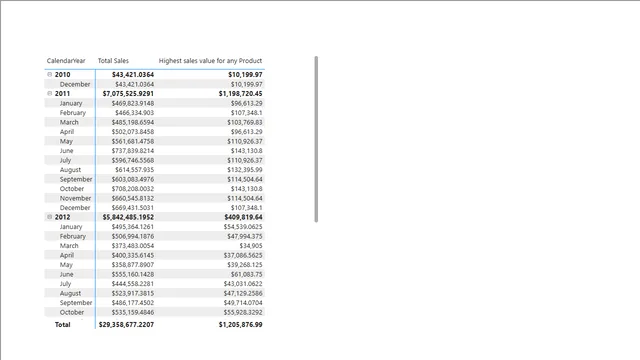Select the March label under 2012

(69, 246)
